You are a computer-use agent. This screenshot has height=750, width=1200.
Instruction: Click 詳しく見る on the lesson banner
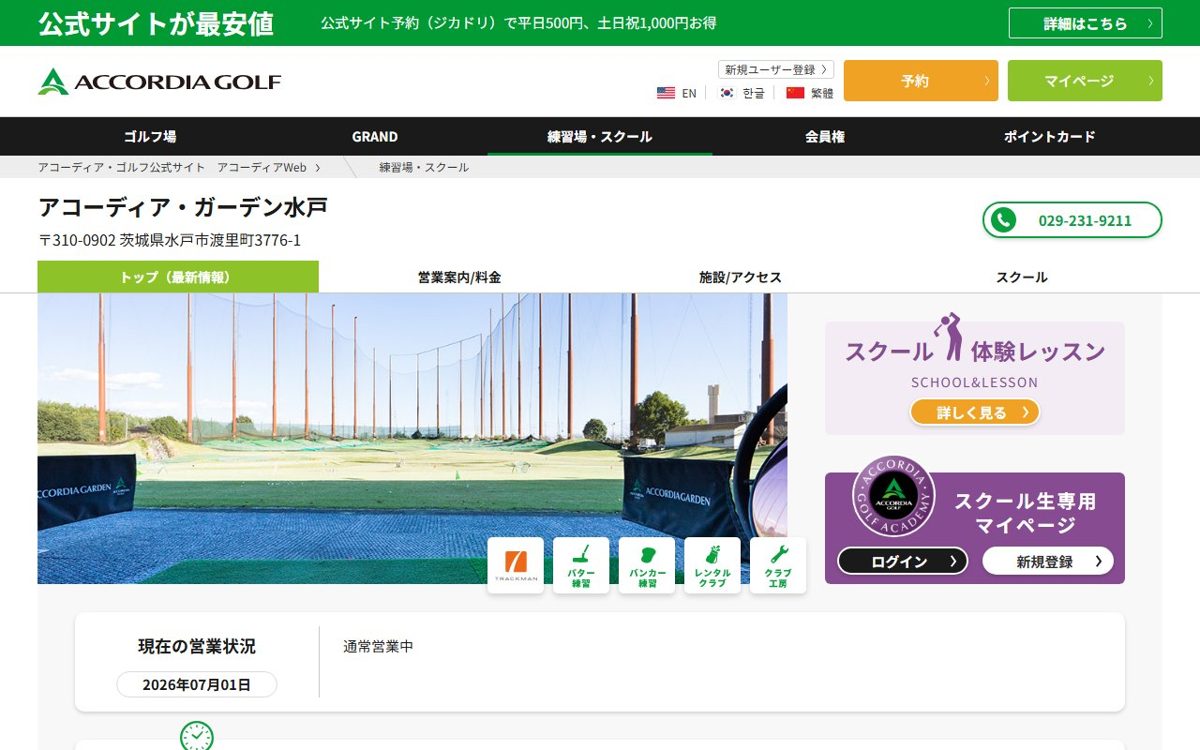click(975, 412)
